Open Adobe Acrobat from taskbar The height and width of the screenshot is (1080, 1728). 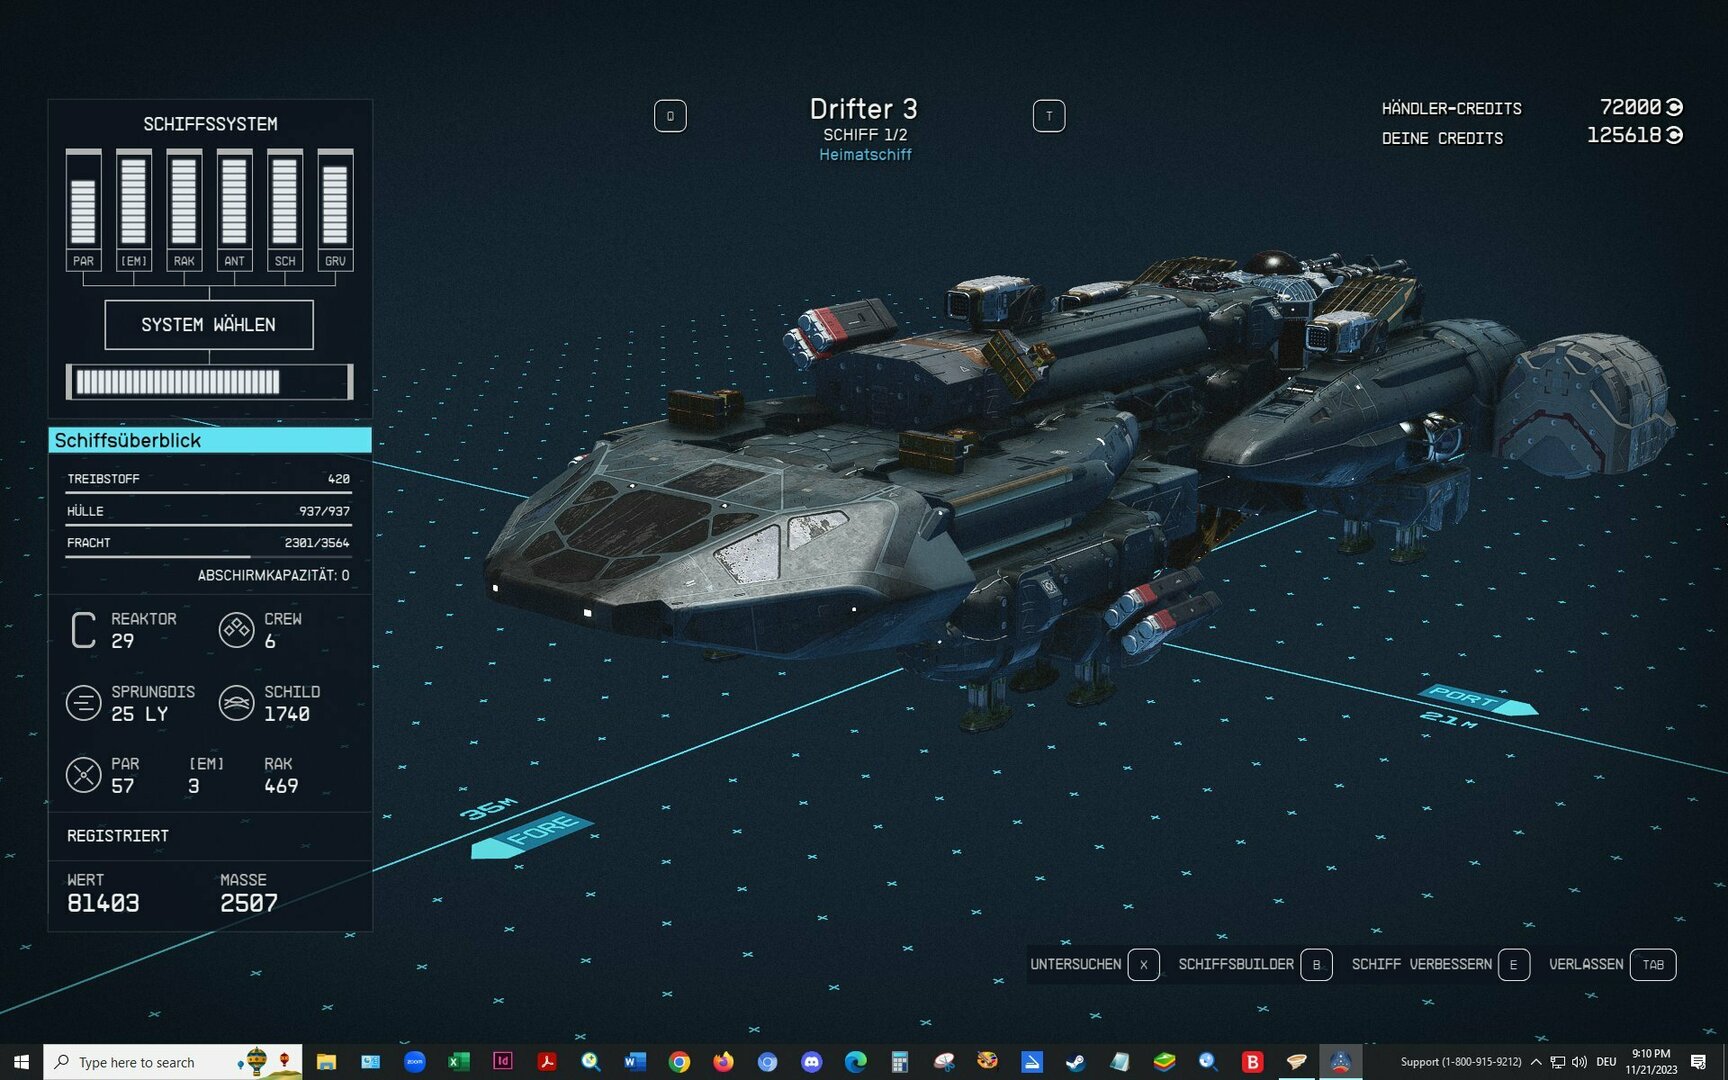pyautogui.click(x=547, y=1062)
